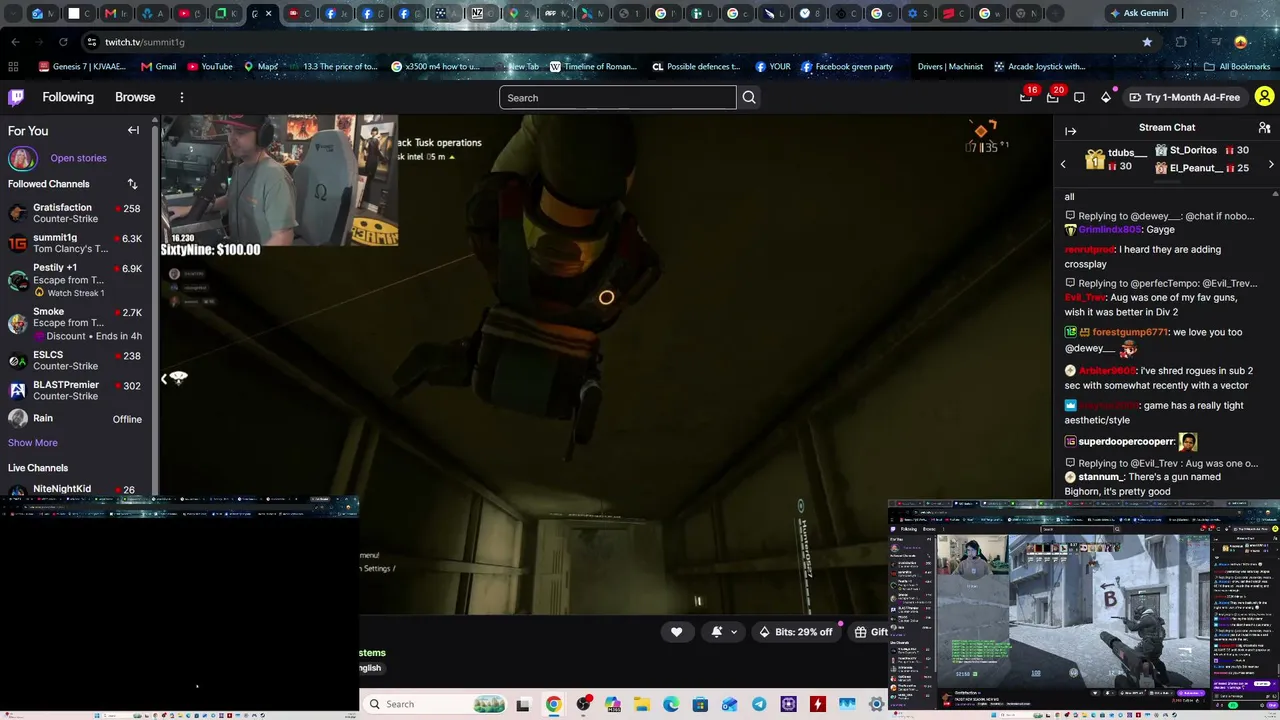Open Microsoft Store from the taskbar
Image resolution: width=1280 pixels, height=720 pixels.
(x=700, y=704)
